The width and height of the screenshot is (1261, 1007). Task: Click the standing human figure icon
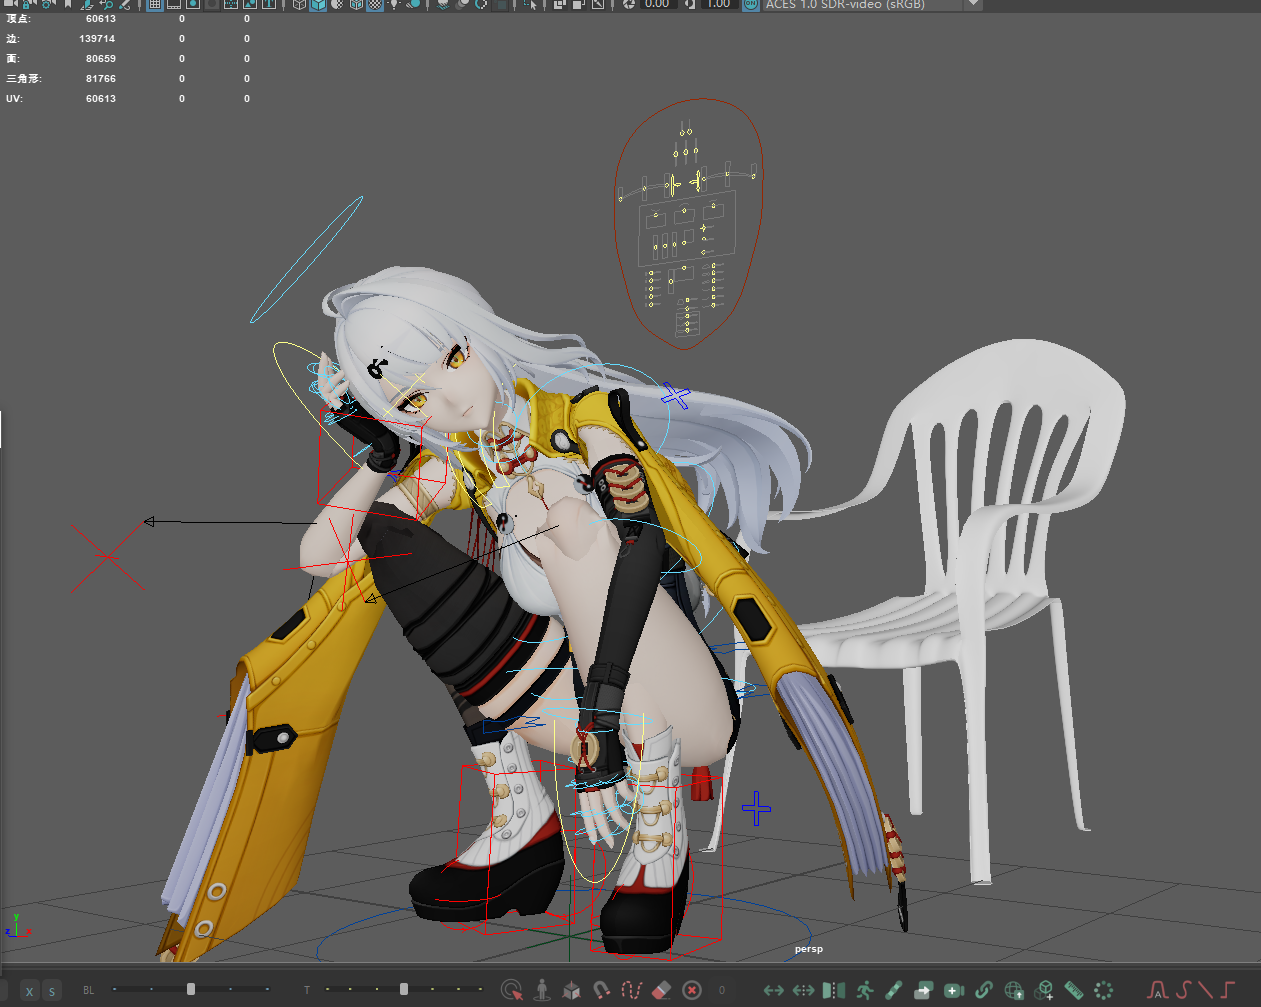pyautogui.click(x=542, y=990)
